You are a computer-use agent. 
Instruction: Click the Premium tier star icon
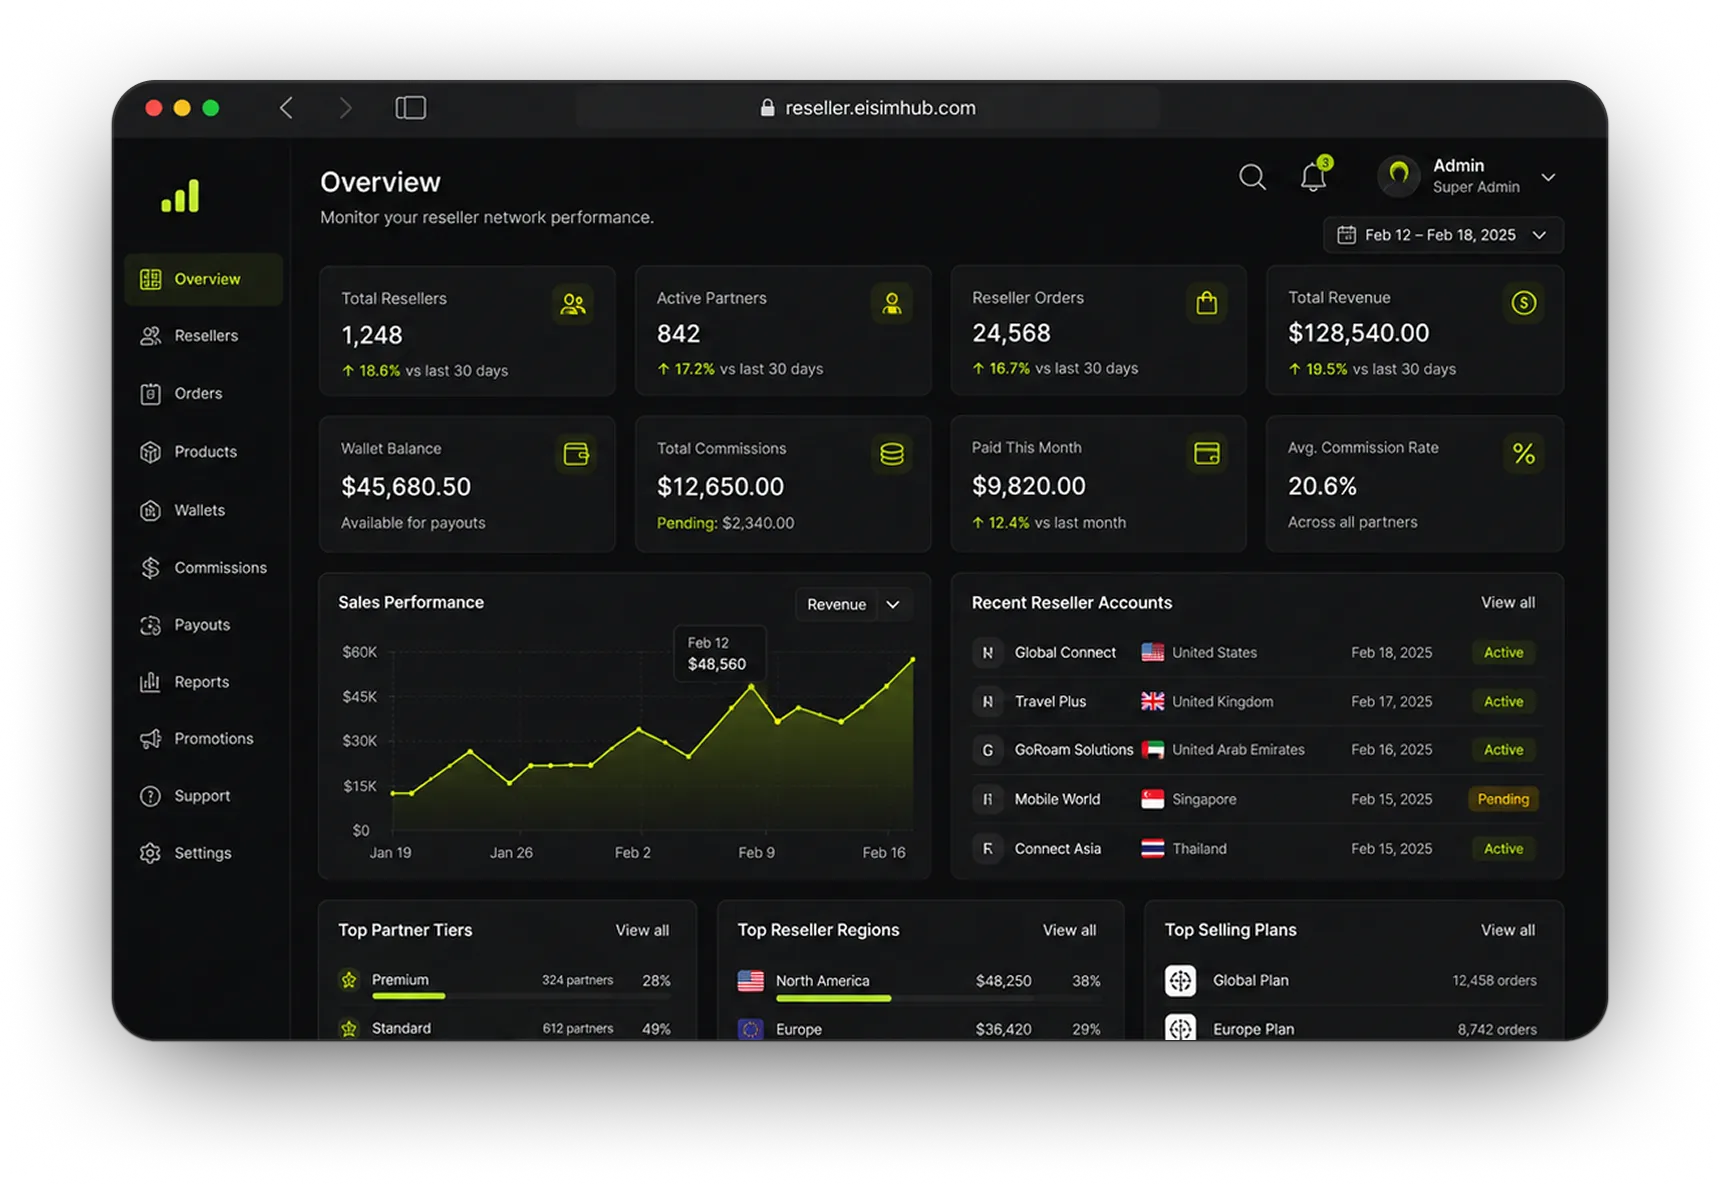(x=349, y=980)
